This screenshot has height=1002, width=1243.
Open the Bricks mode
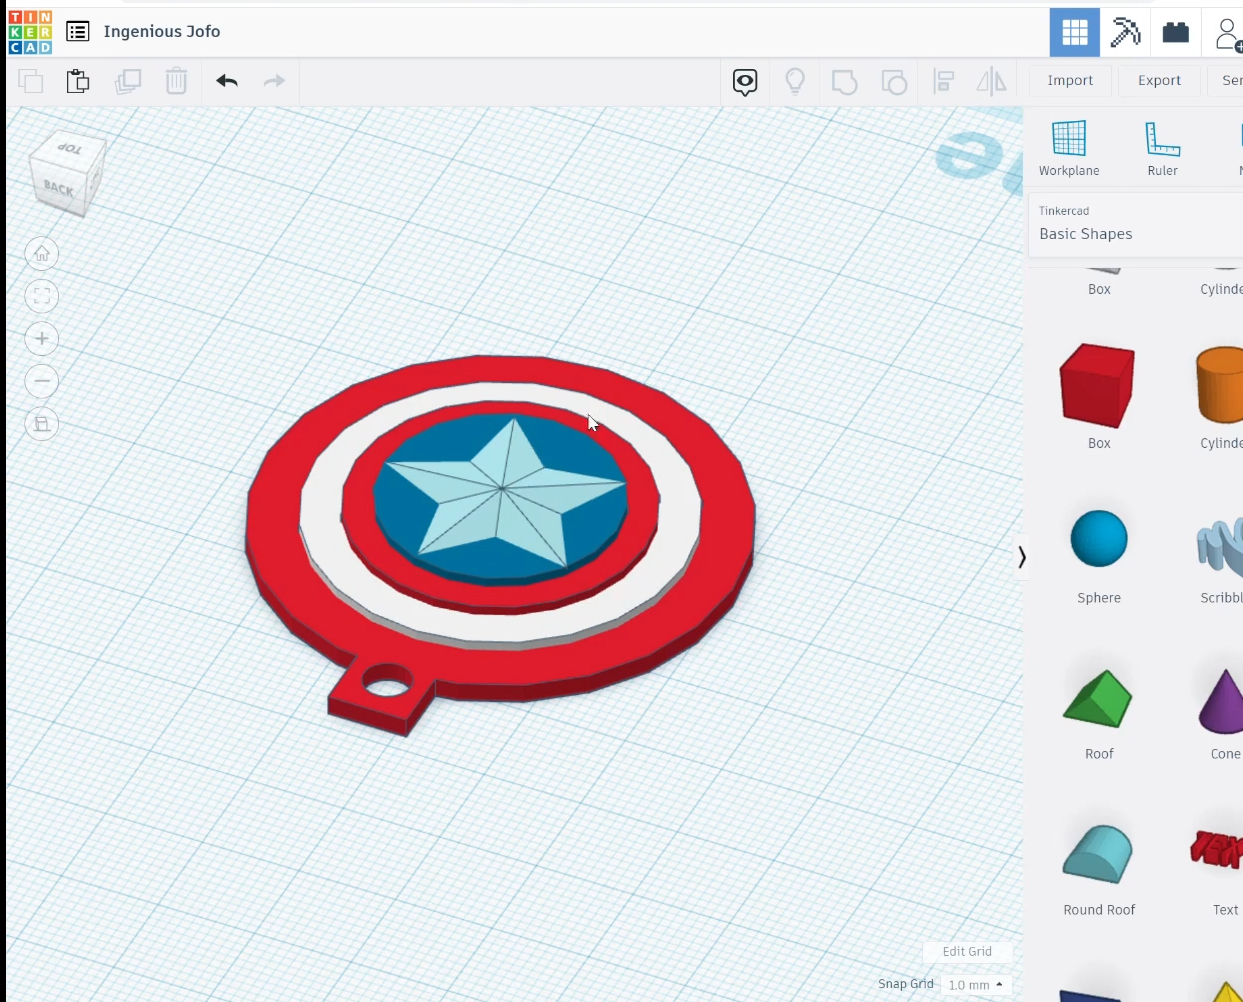click(1176, 32)
